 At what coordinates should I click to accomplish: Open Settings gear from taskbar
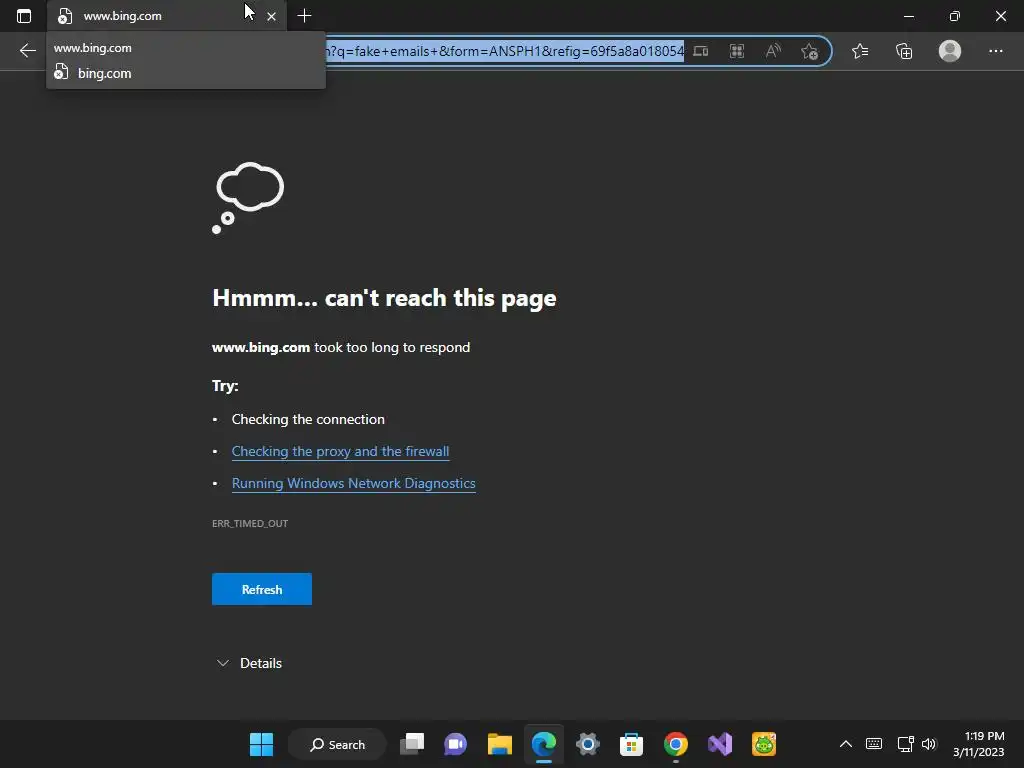click(588, 744)
